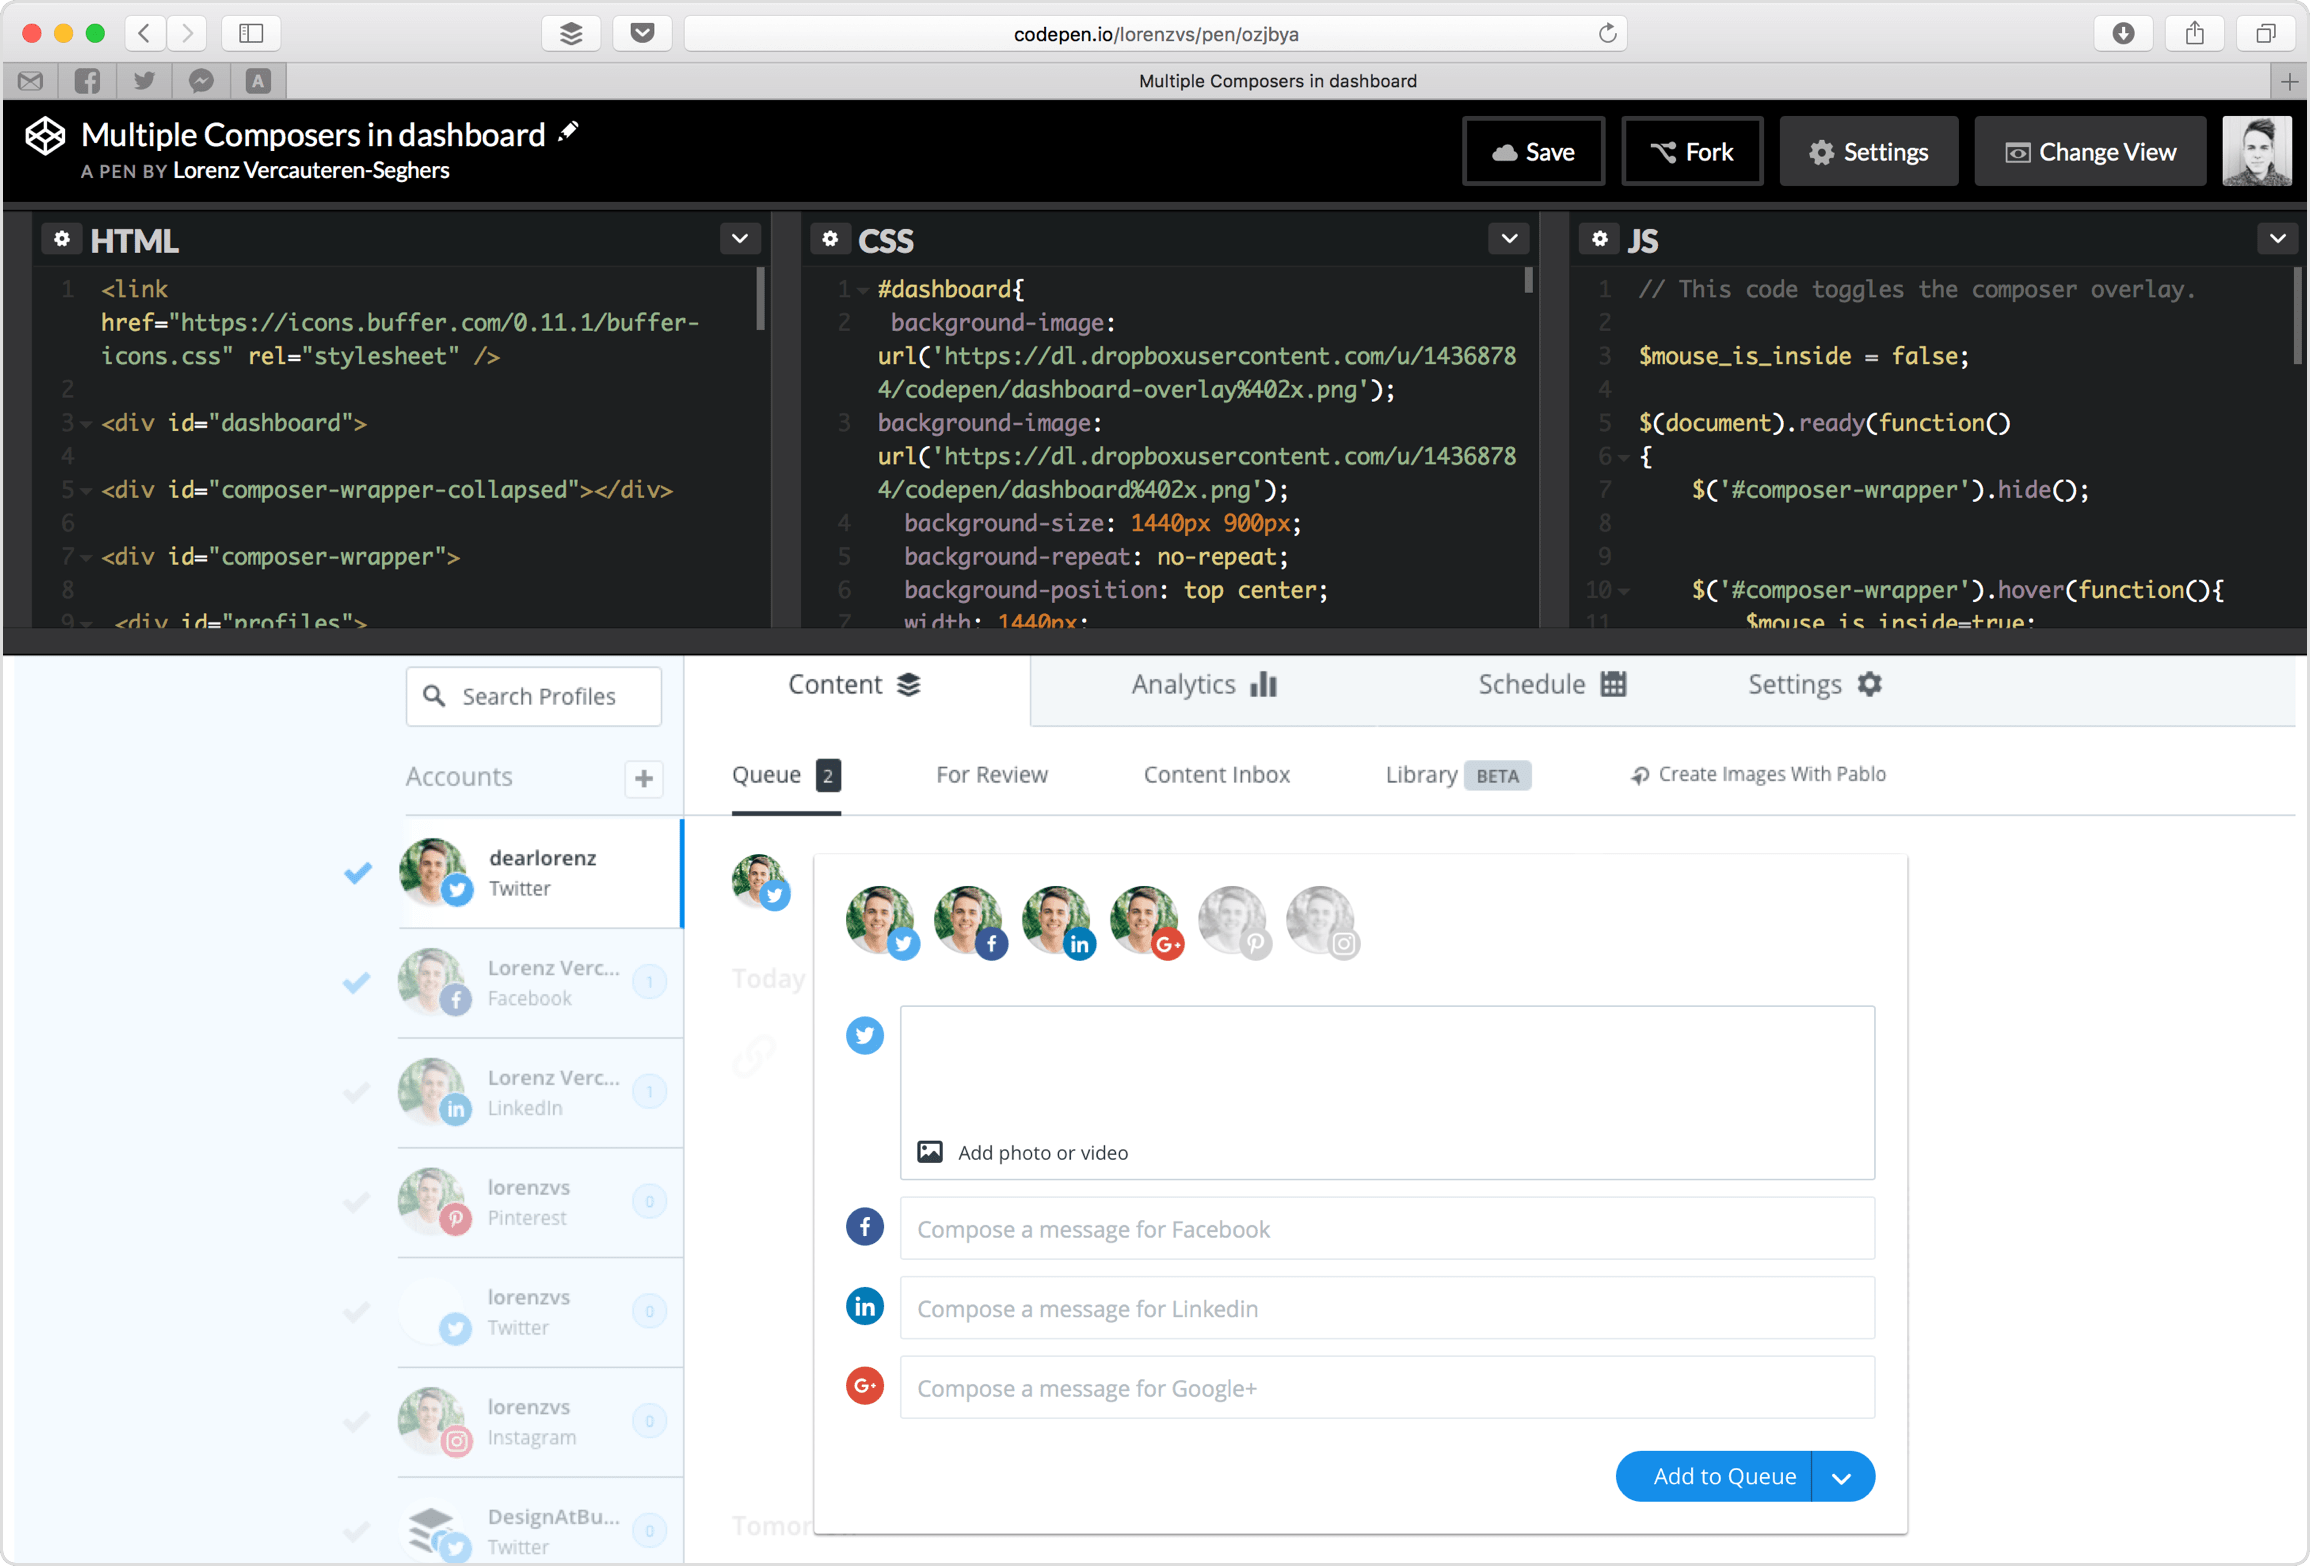Click the Safari share icon

tap(2194, 33)
